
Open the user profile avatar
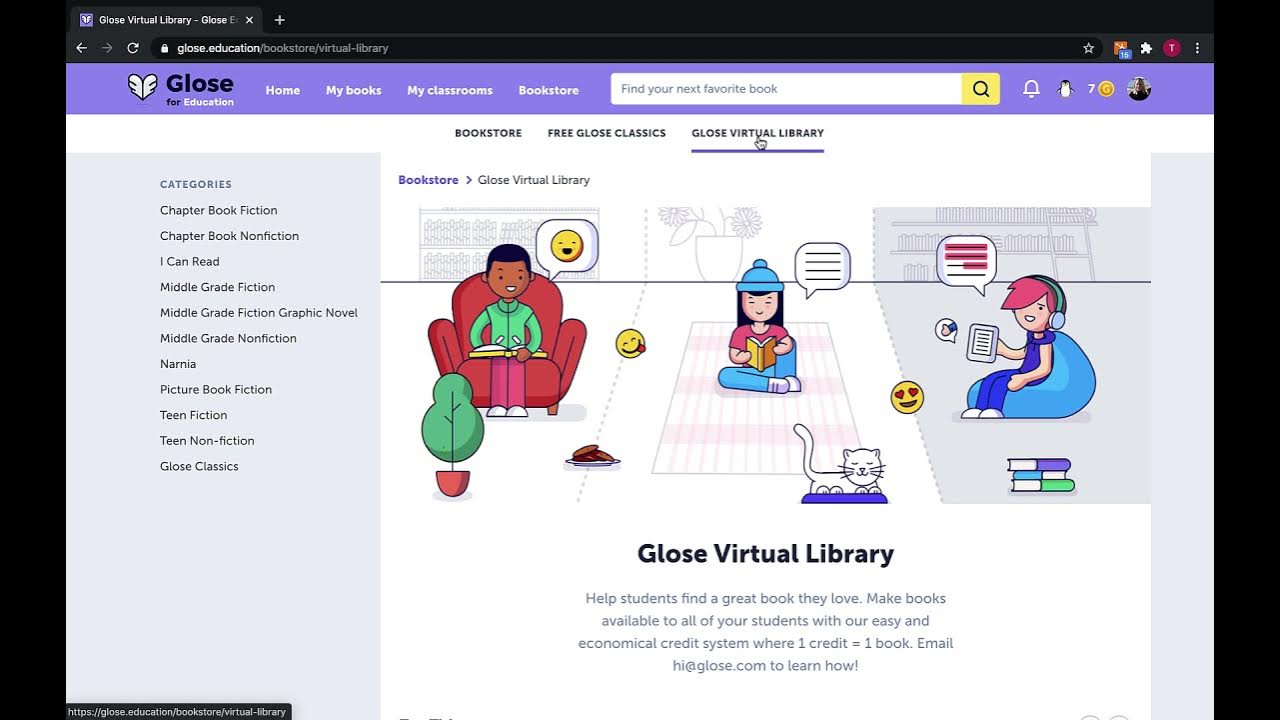1139,89
